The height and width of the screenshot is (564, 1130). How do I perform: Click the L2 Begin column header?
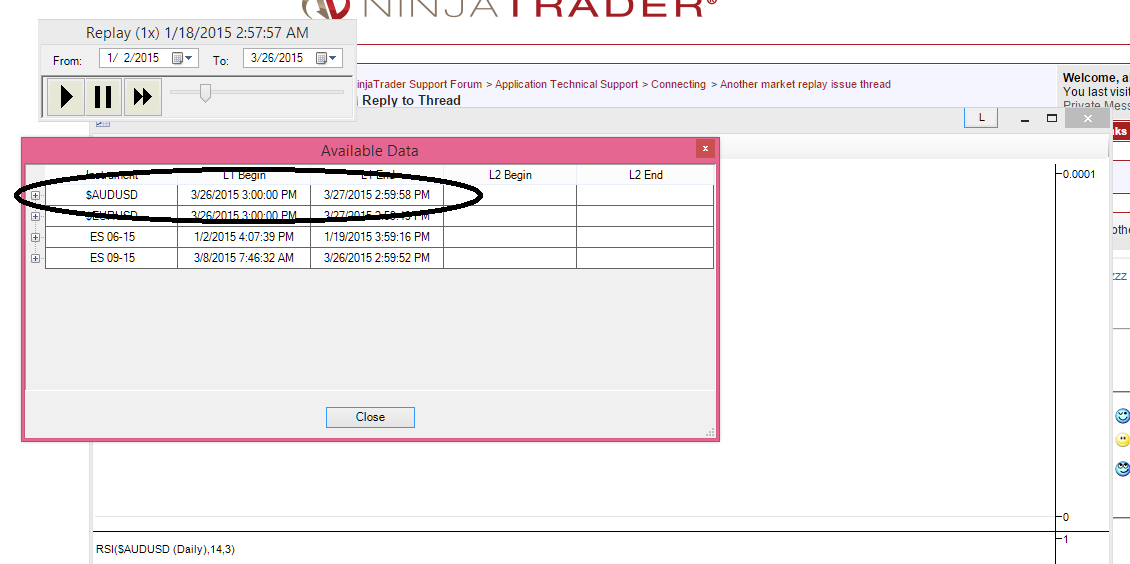[x=510, y=175]
